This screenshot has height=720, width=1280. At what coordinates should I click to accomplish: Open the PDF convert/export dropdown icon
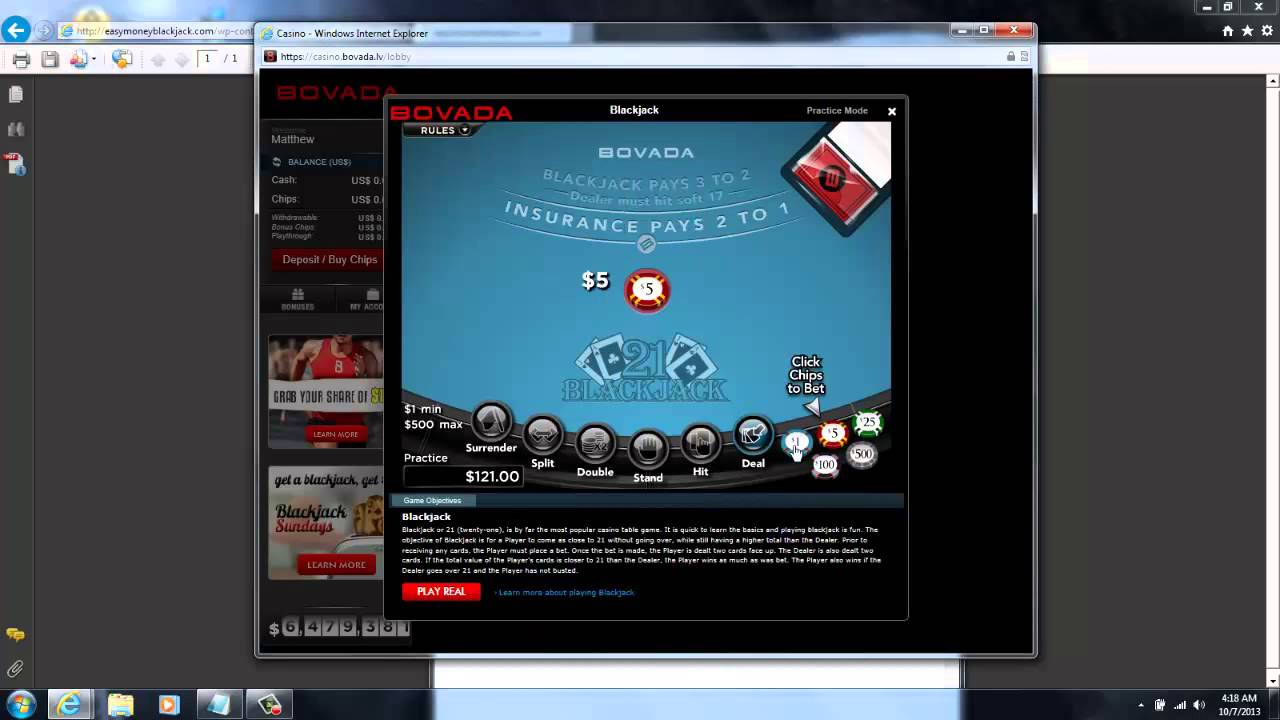[82, 60]
